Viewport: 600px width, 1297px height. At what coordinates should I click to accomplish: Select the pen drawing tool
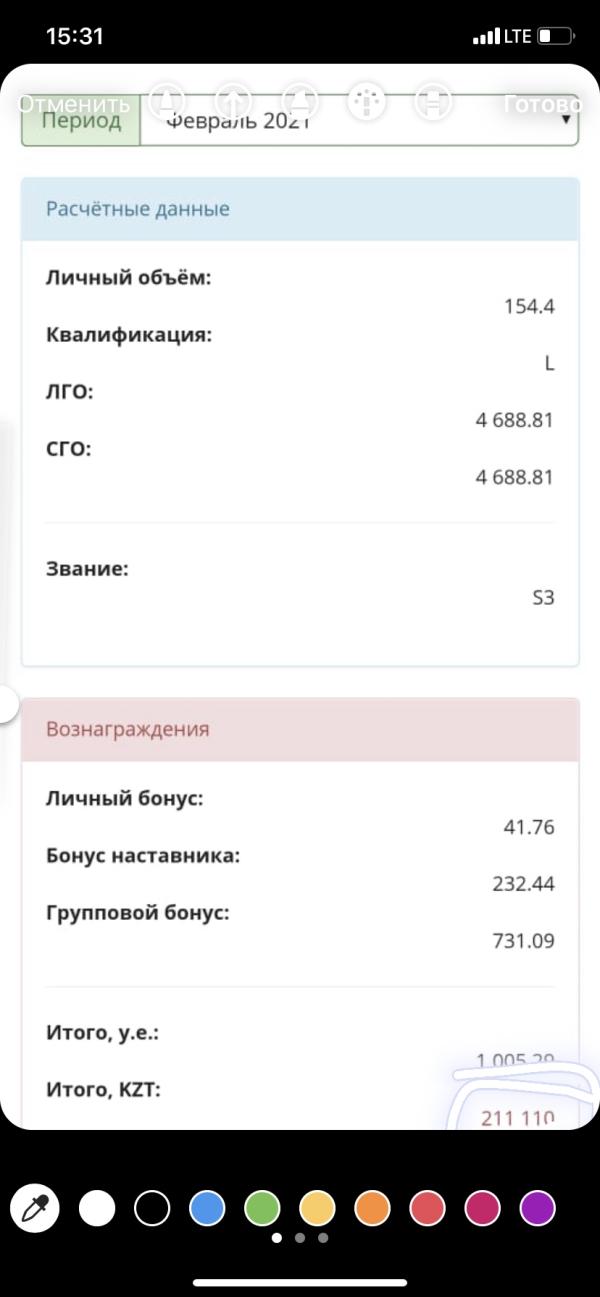[167, 102]
